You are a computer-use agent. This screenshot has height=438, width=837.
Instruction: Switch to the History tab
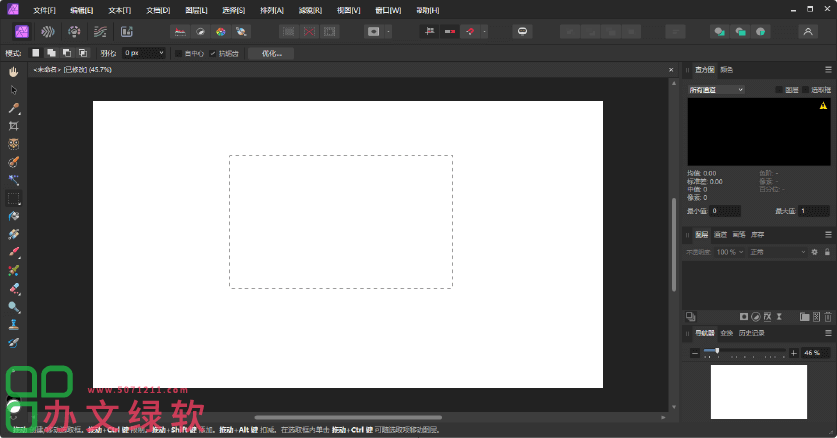[x=752, y=333]
